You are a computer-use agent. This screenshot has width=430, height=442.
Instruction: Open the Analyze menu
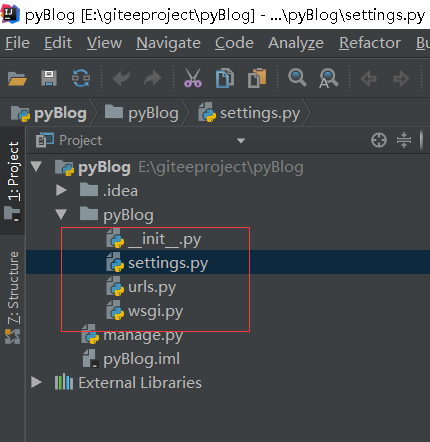(x=296, y=43)
